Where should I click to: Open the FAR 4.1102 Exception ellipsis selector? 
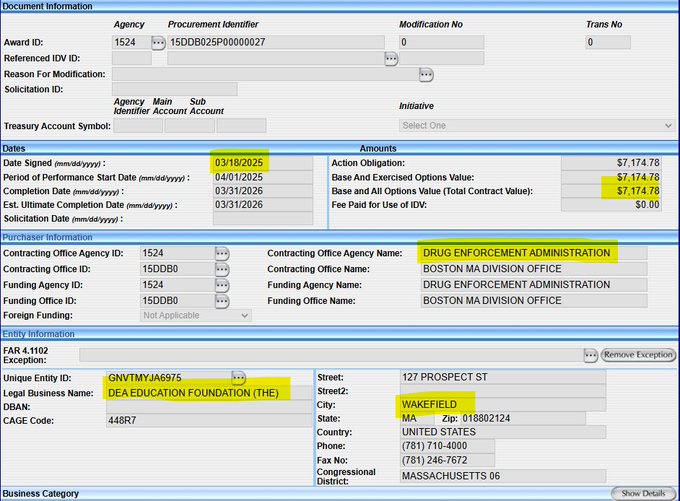[591, 355]
